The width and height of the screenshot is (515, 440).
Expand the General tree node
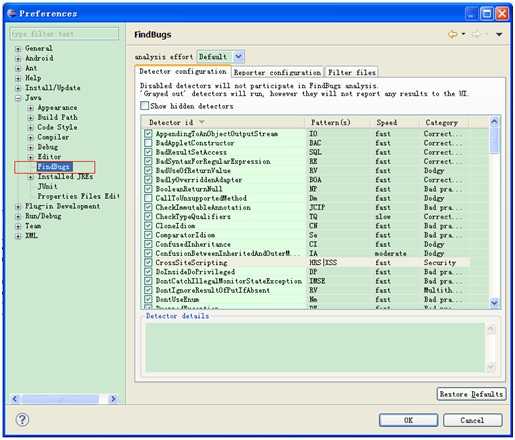pos(18,49)
